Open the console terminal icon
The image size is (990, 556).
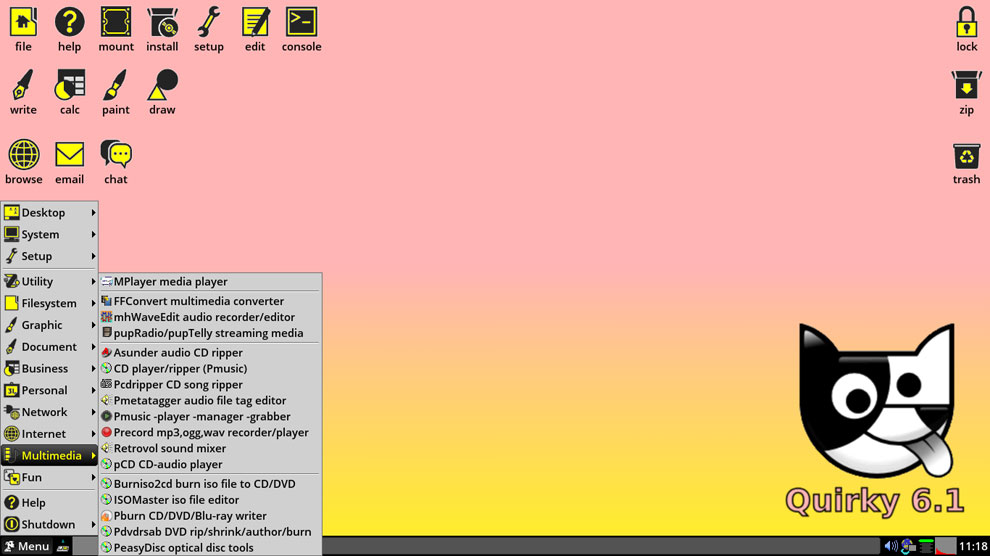point(302,23)
